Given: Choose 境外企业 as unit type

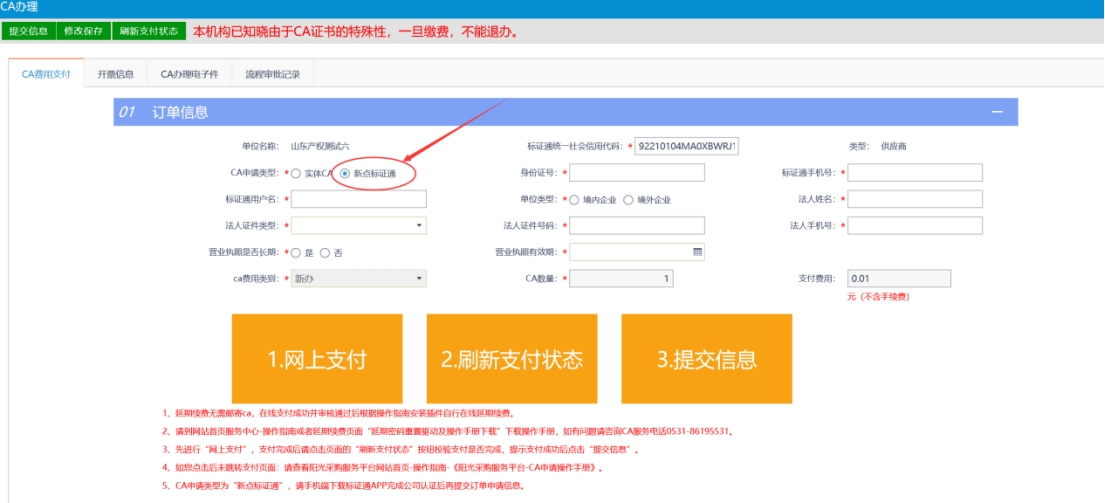Looking at the screenshot, I should (x=628, y=199).
